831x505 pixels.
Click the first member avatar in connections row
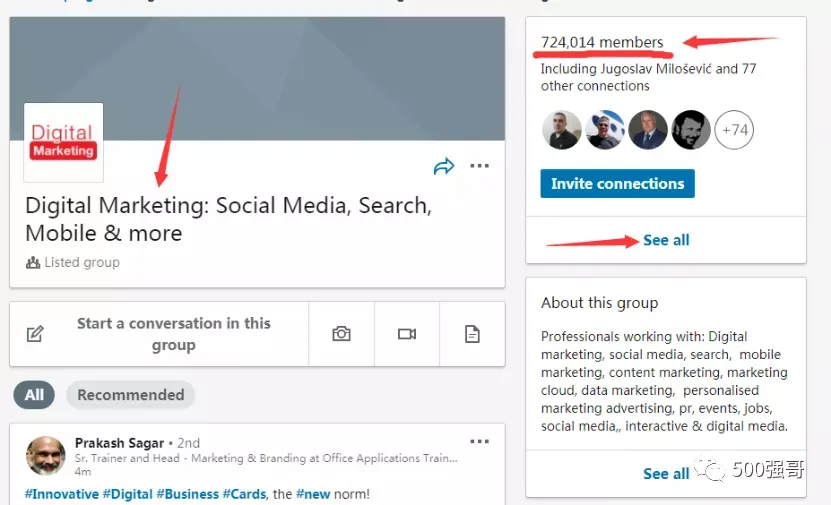tap(562, 130)
